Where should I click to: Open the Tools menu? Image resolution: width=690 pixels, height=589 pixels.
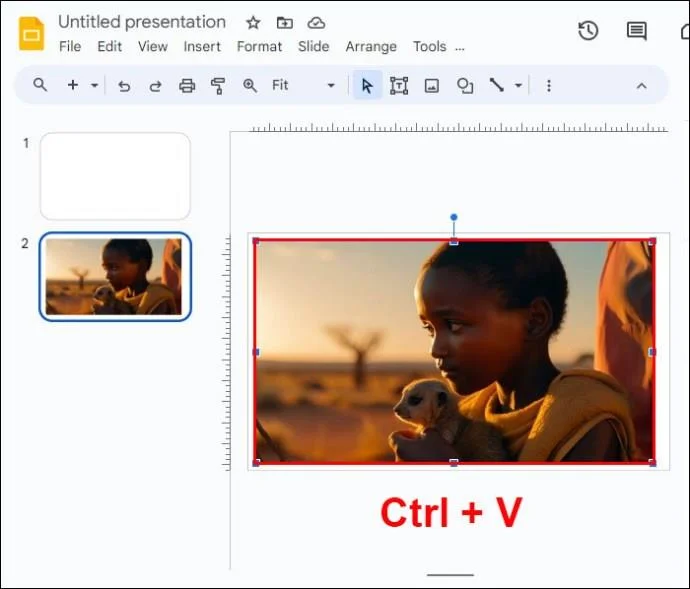pos(429,47)
